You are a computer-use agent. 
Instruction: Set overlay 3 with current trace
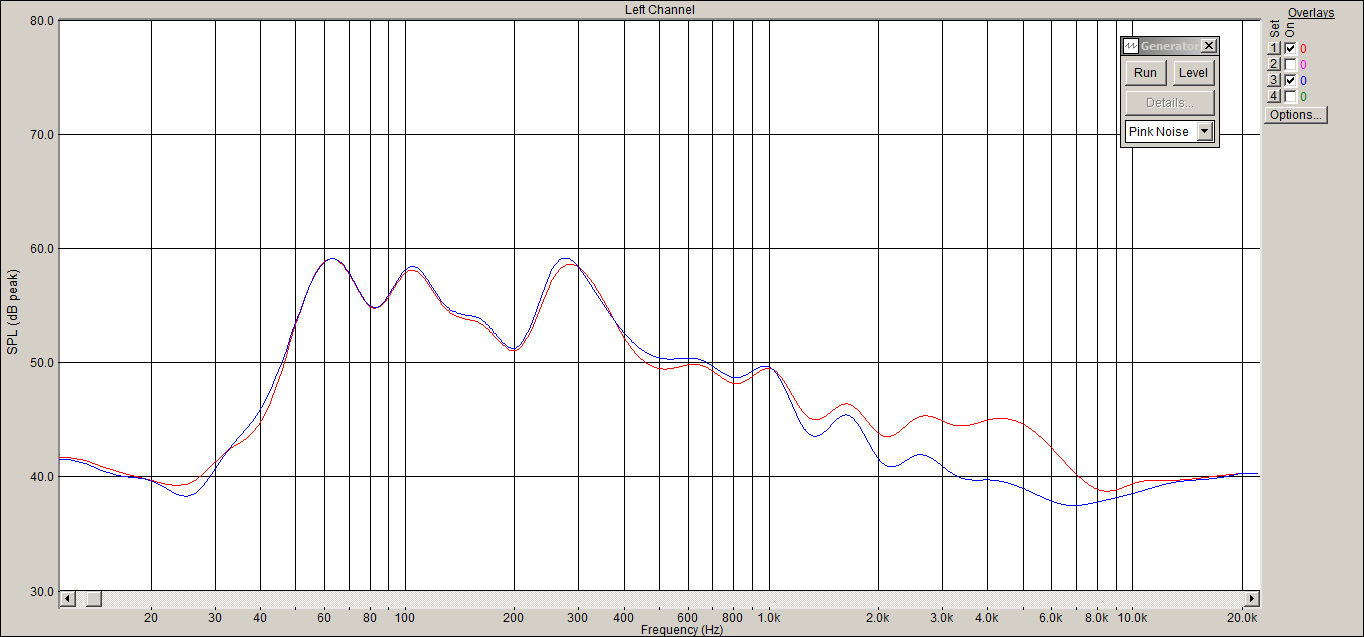tap(1274, 81)
